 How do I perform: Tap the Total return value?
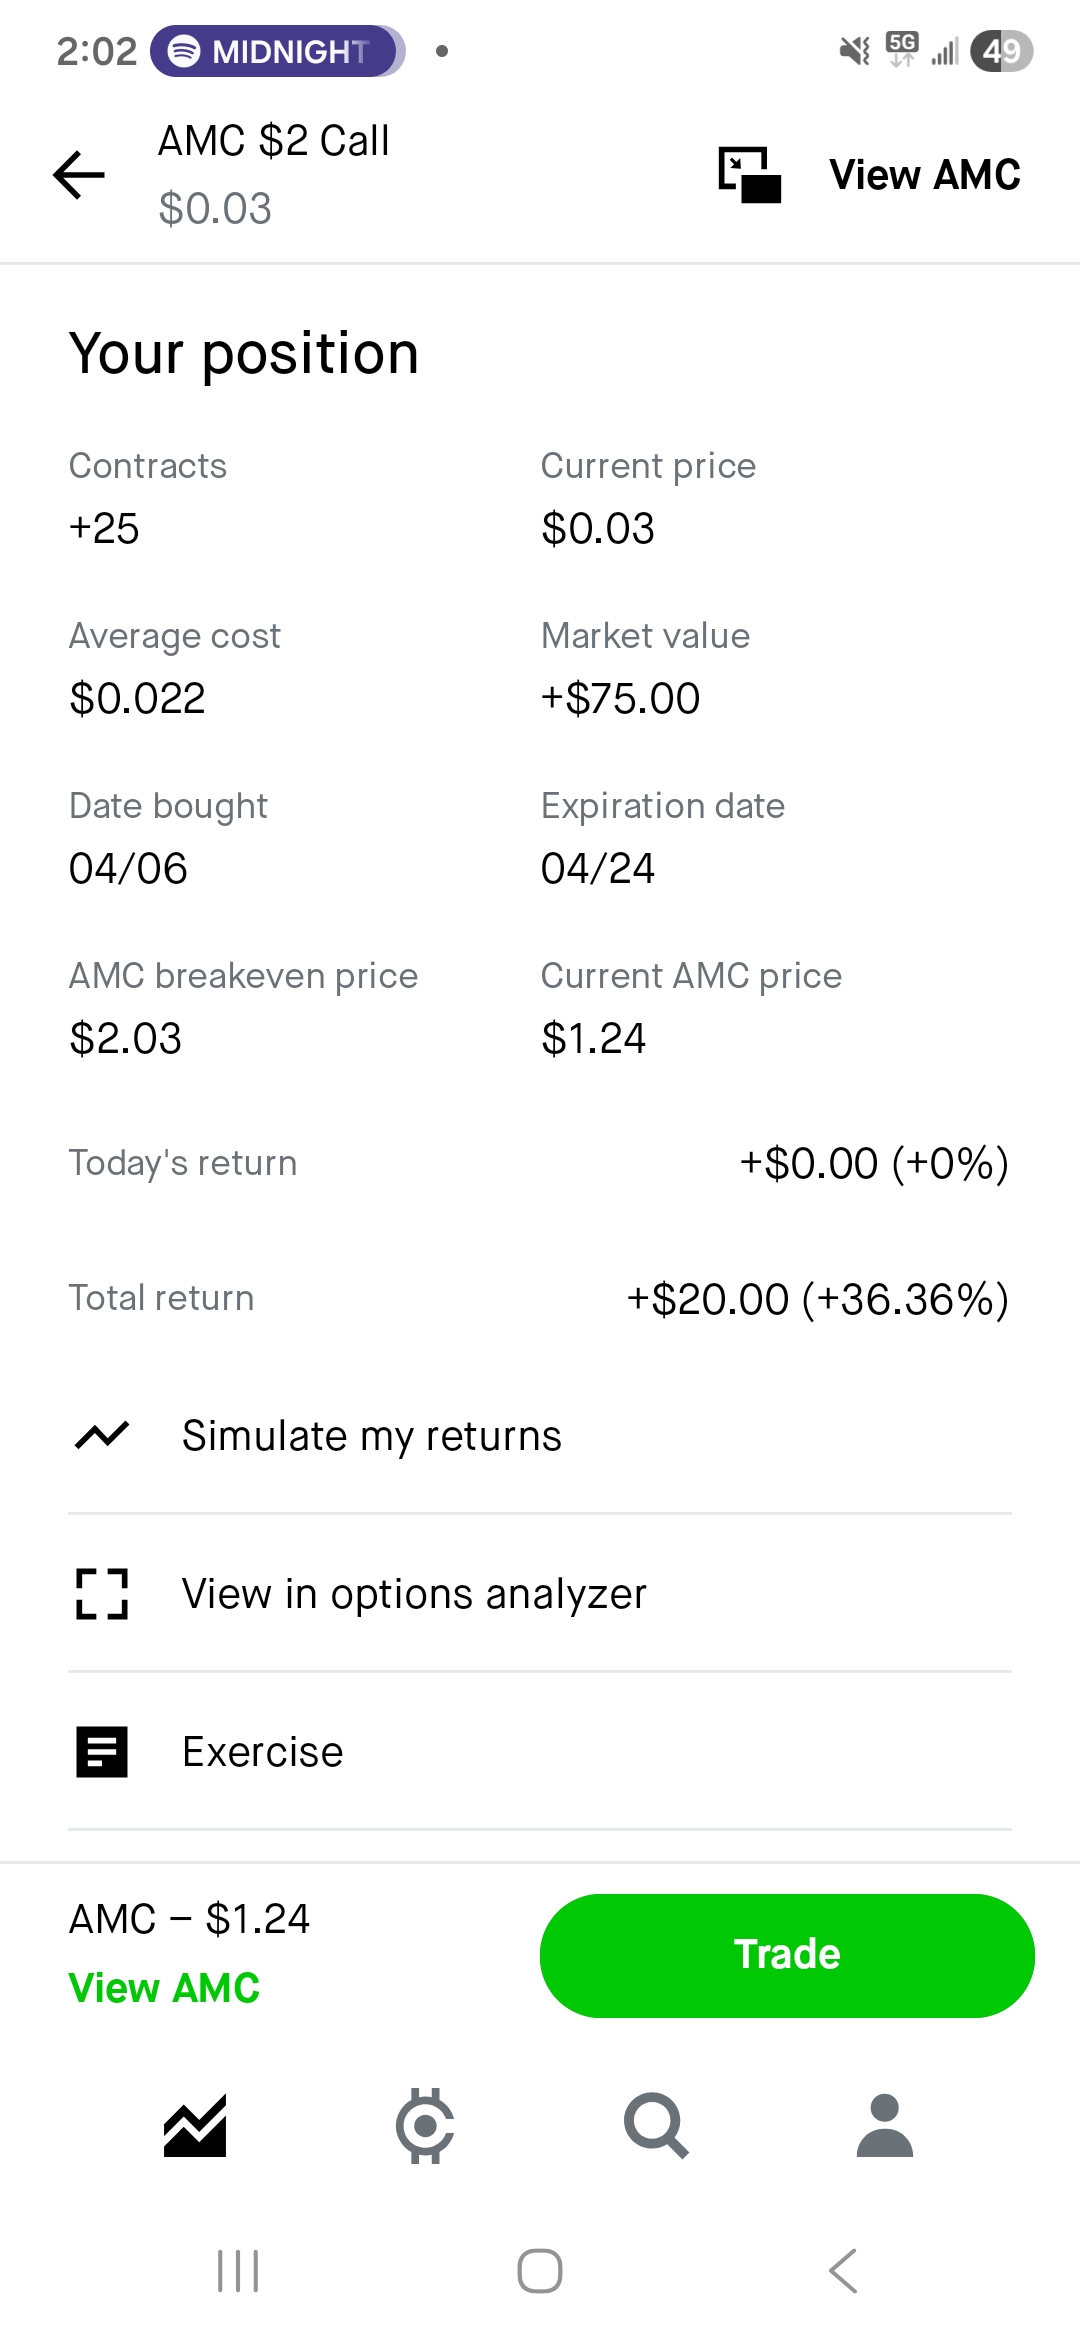point(817,1299)
